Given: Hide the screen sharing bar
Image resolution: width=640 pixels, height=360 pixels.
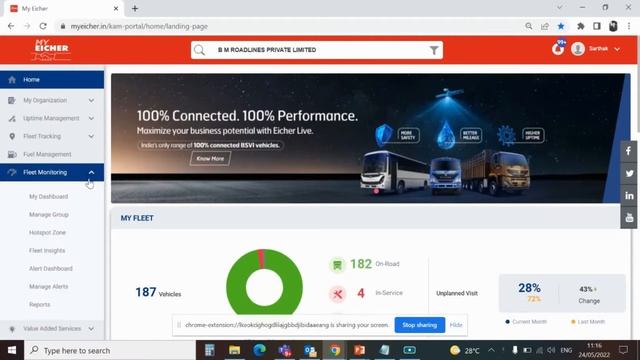Looking at the screenshot, I should 456,325.
